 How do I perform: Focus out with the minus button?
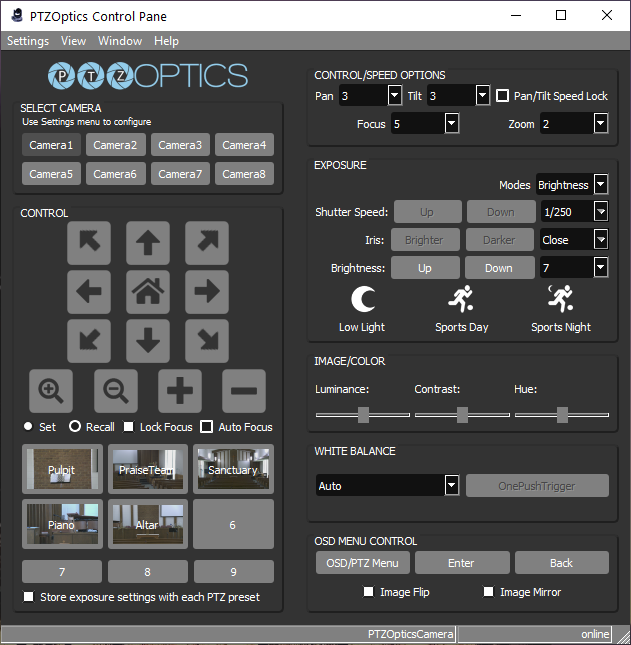[x=244, y=391]
